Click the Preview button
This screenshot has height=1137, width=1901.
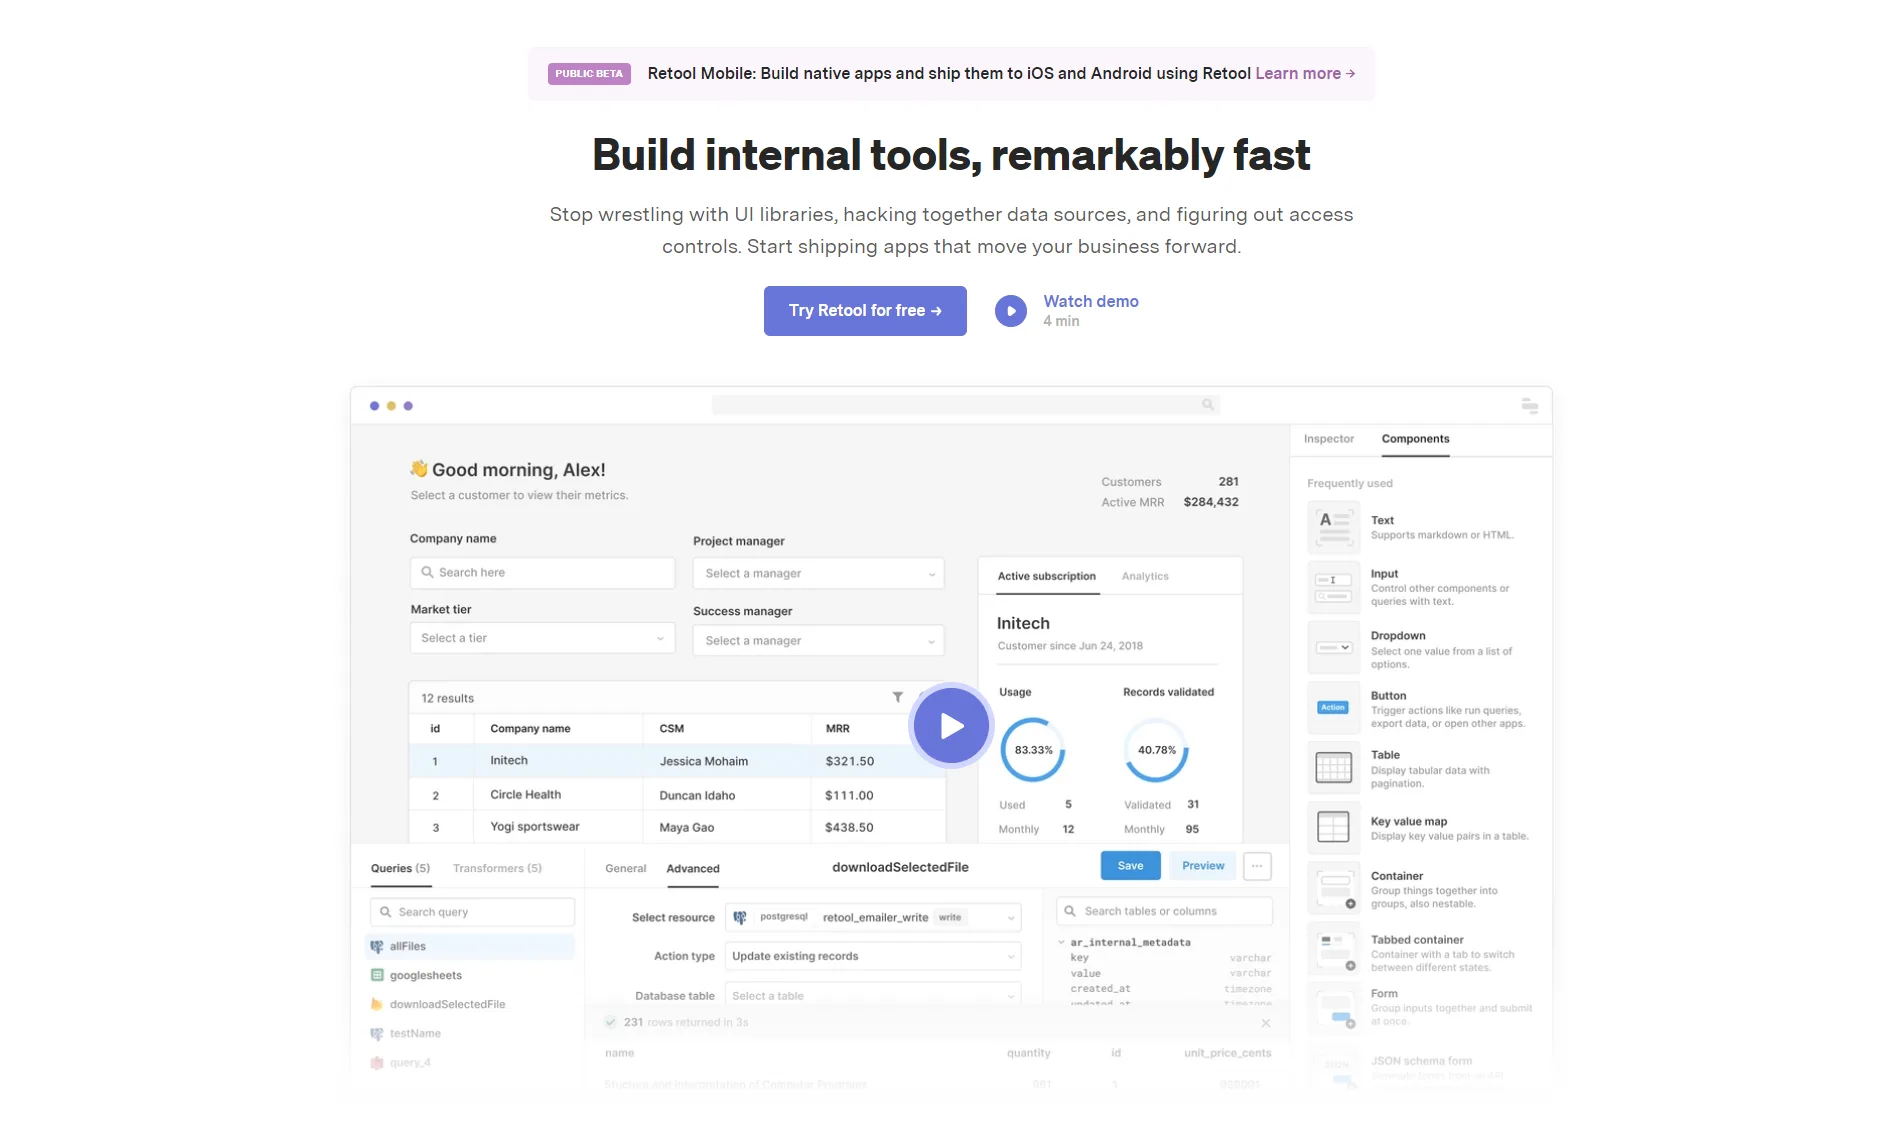point(1203,866)
